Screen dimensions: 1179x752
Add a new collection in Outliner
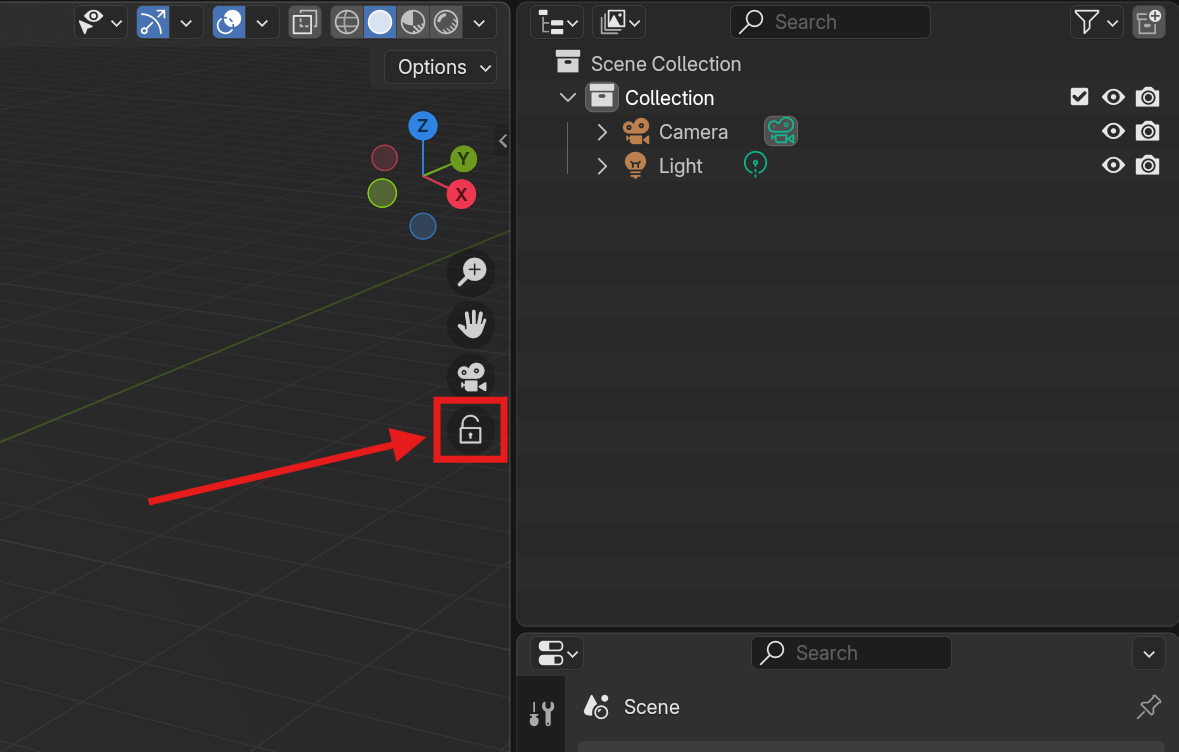point(1149,23)
